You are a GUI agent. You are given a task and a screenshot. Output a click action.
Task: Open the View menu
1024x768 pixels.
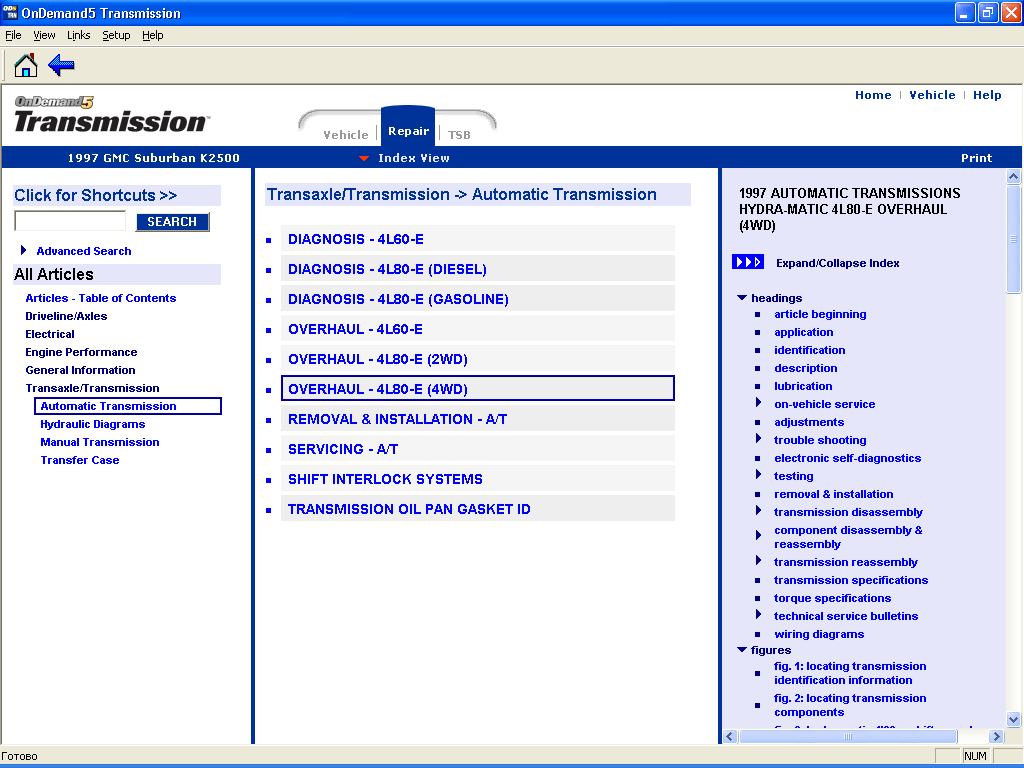[44, 35]
